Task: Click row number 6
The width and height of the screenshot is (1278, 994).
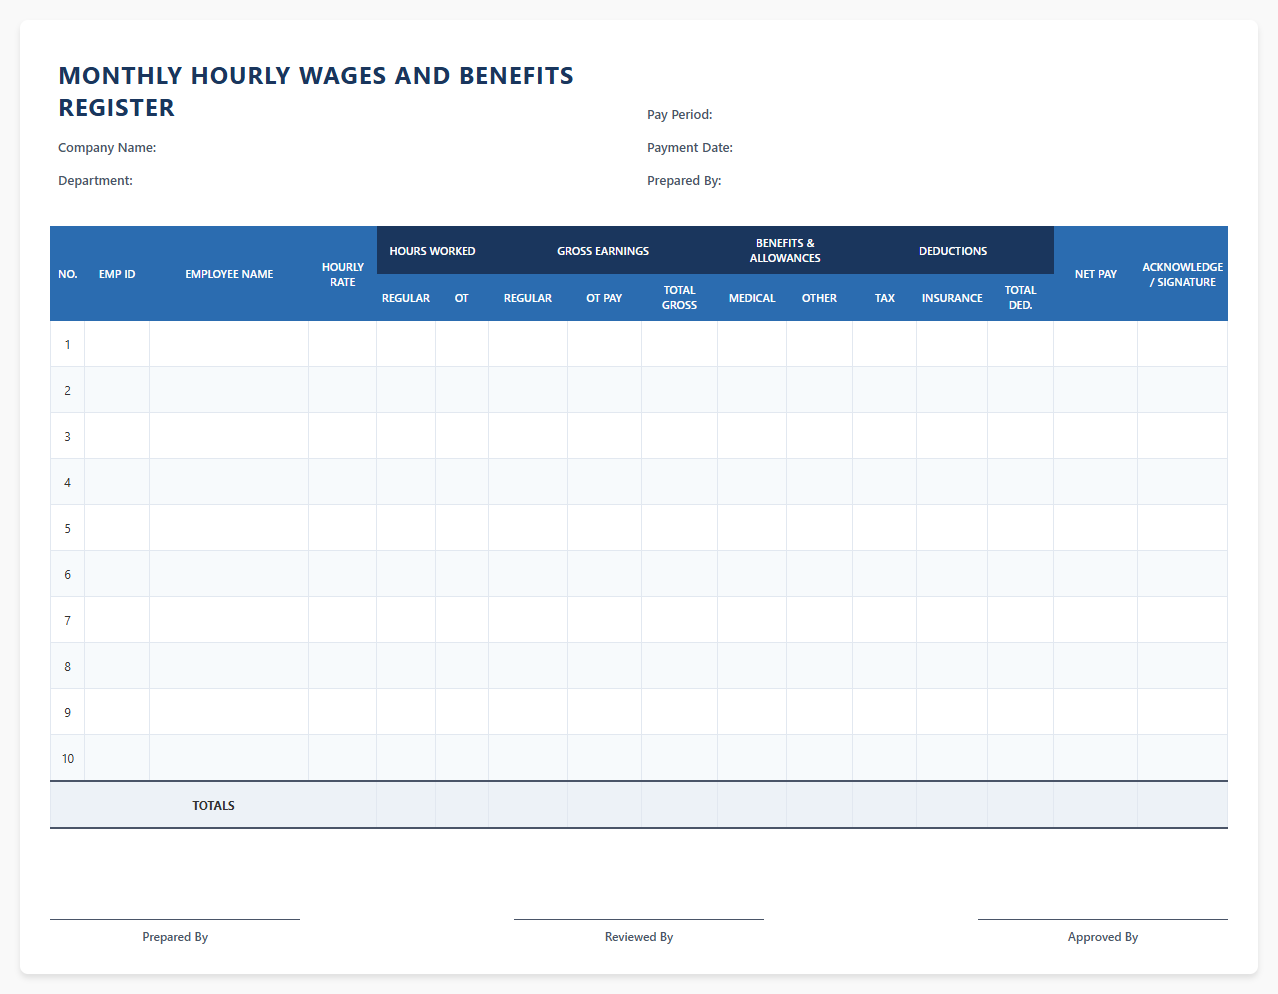Action: click(x=68, y=574)
